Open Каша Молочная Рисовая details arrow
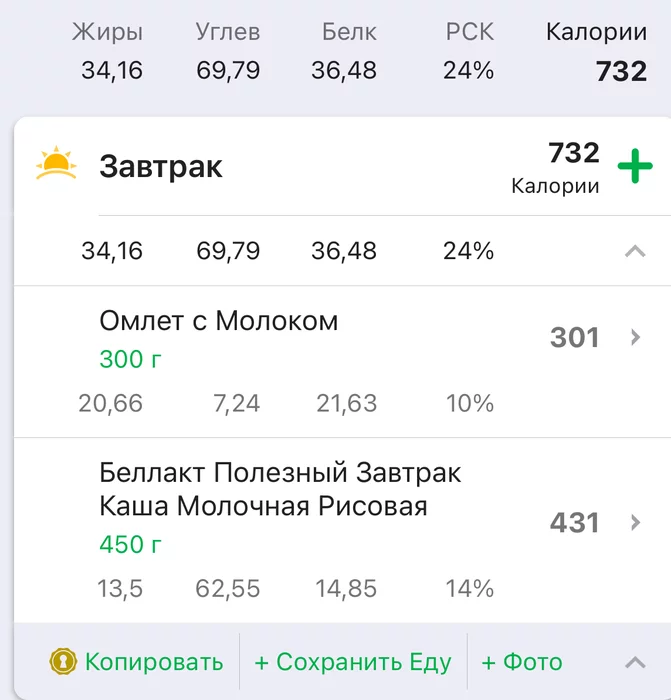The image size is (671, 700). pyautogui.click(x=635, y=522)
